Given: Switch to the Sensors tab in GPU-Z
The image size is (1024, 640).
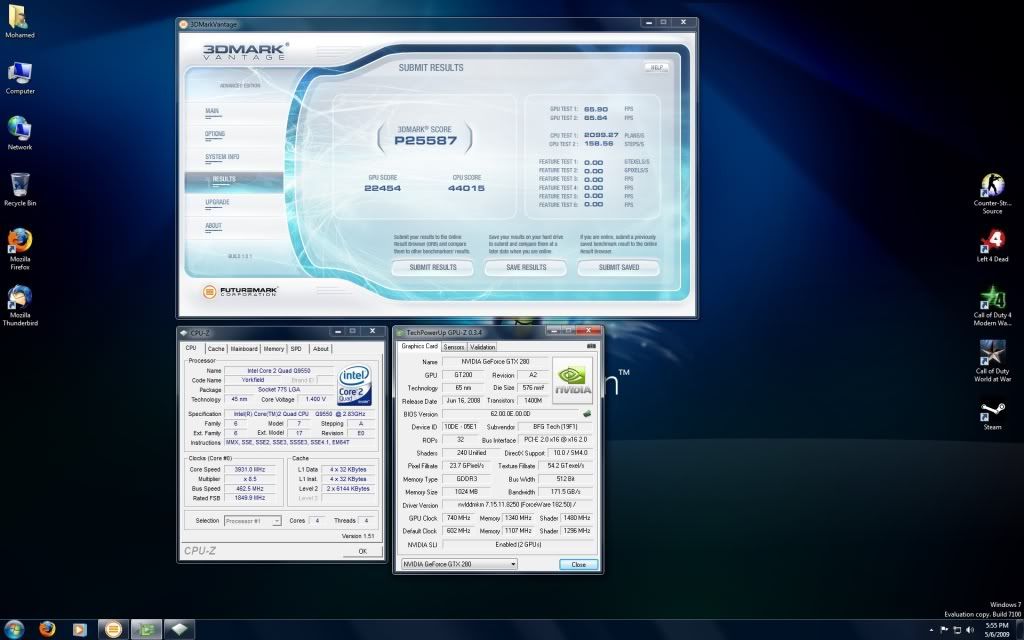Looking at the screenshot, I should point(454,347).
